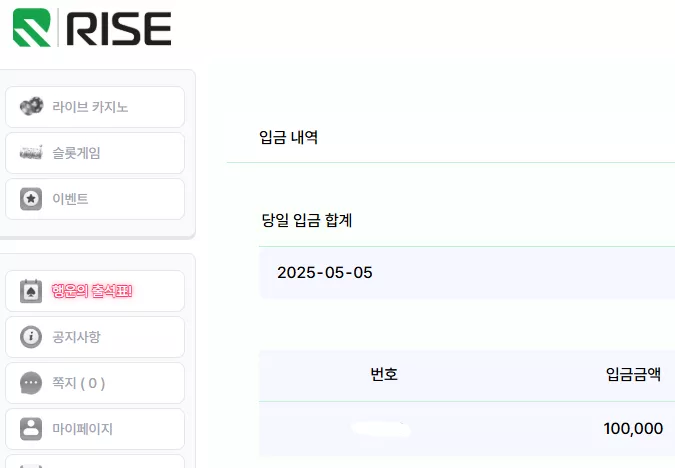Open 슬롯게임 menu item
This screenshot has width=675, height=468.
(x=95, y=153)
